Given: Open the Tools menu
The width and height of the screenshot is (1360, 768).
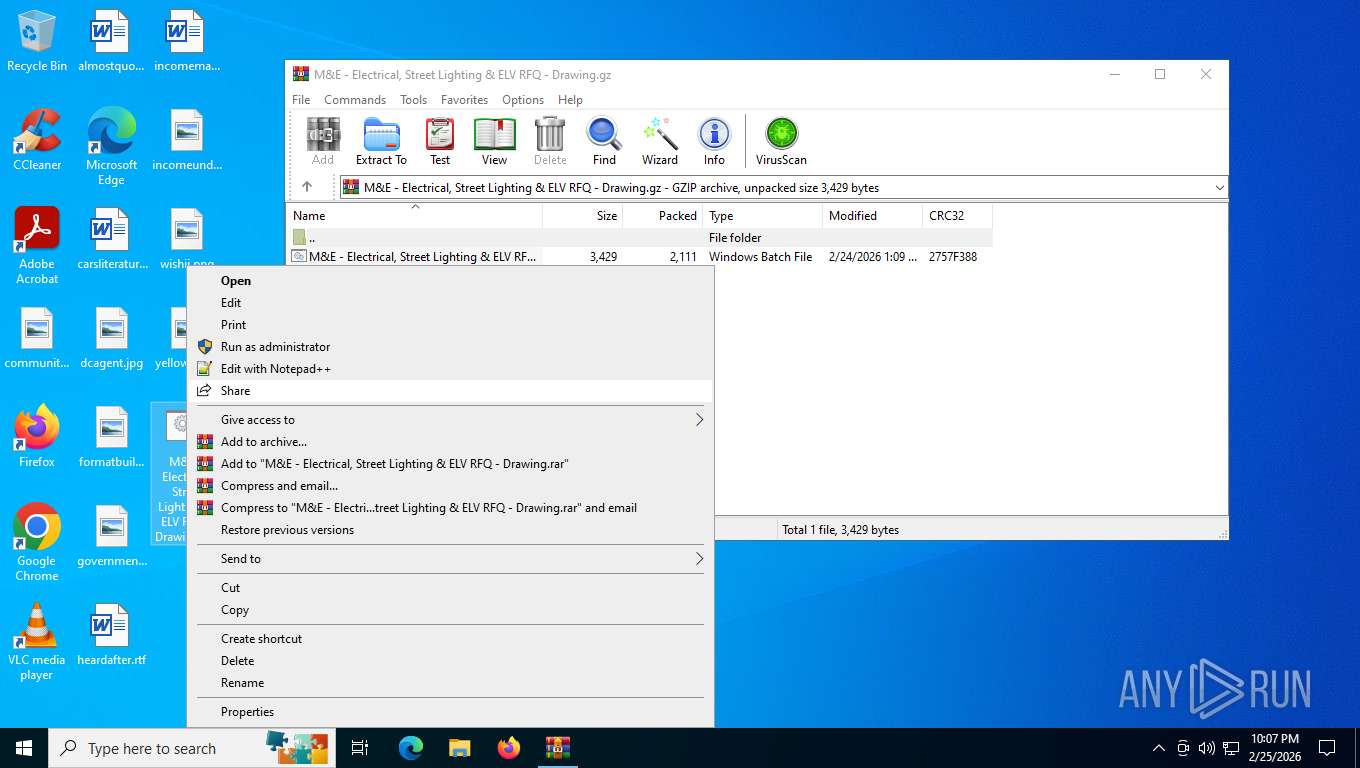Looking at the screenshot, I should 413,100.
